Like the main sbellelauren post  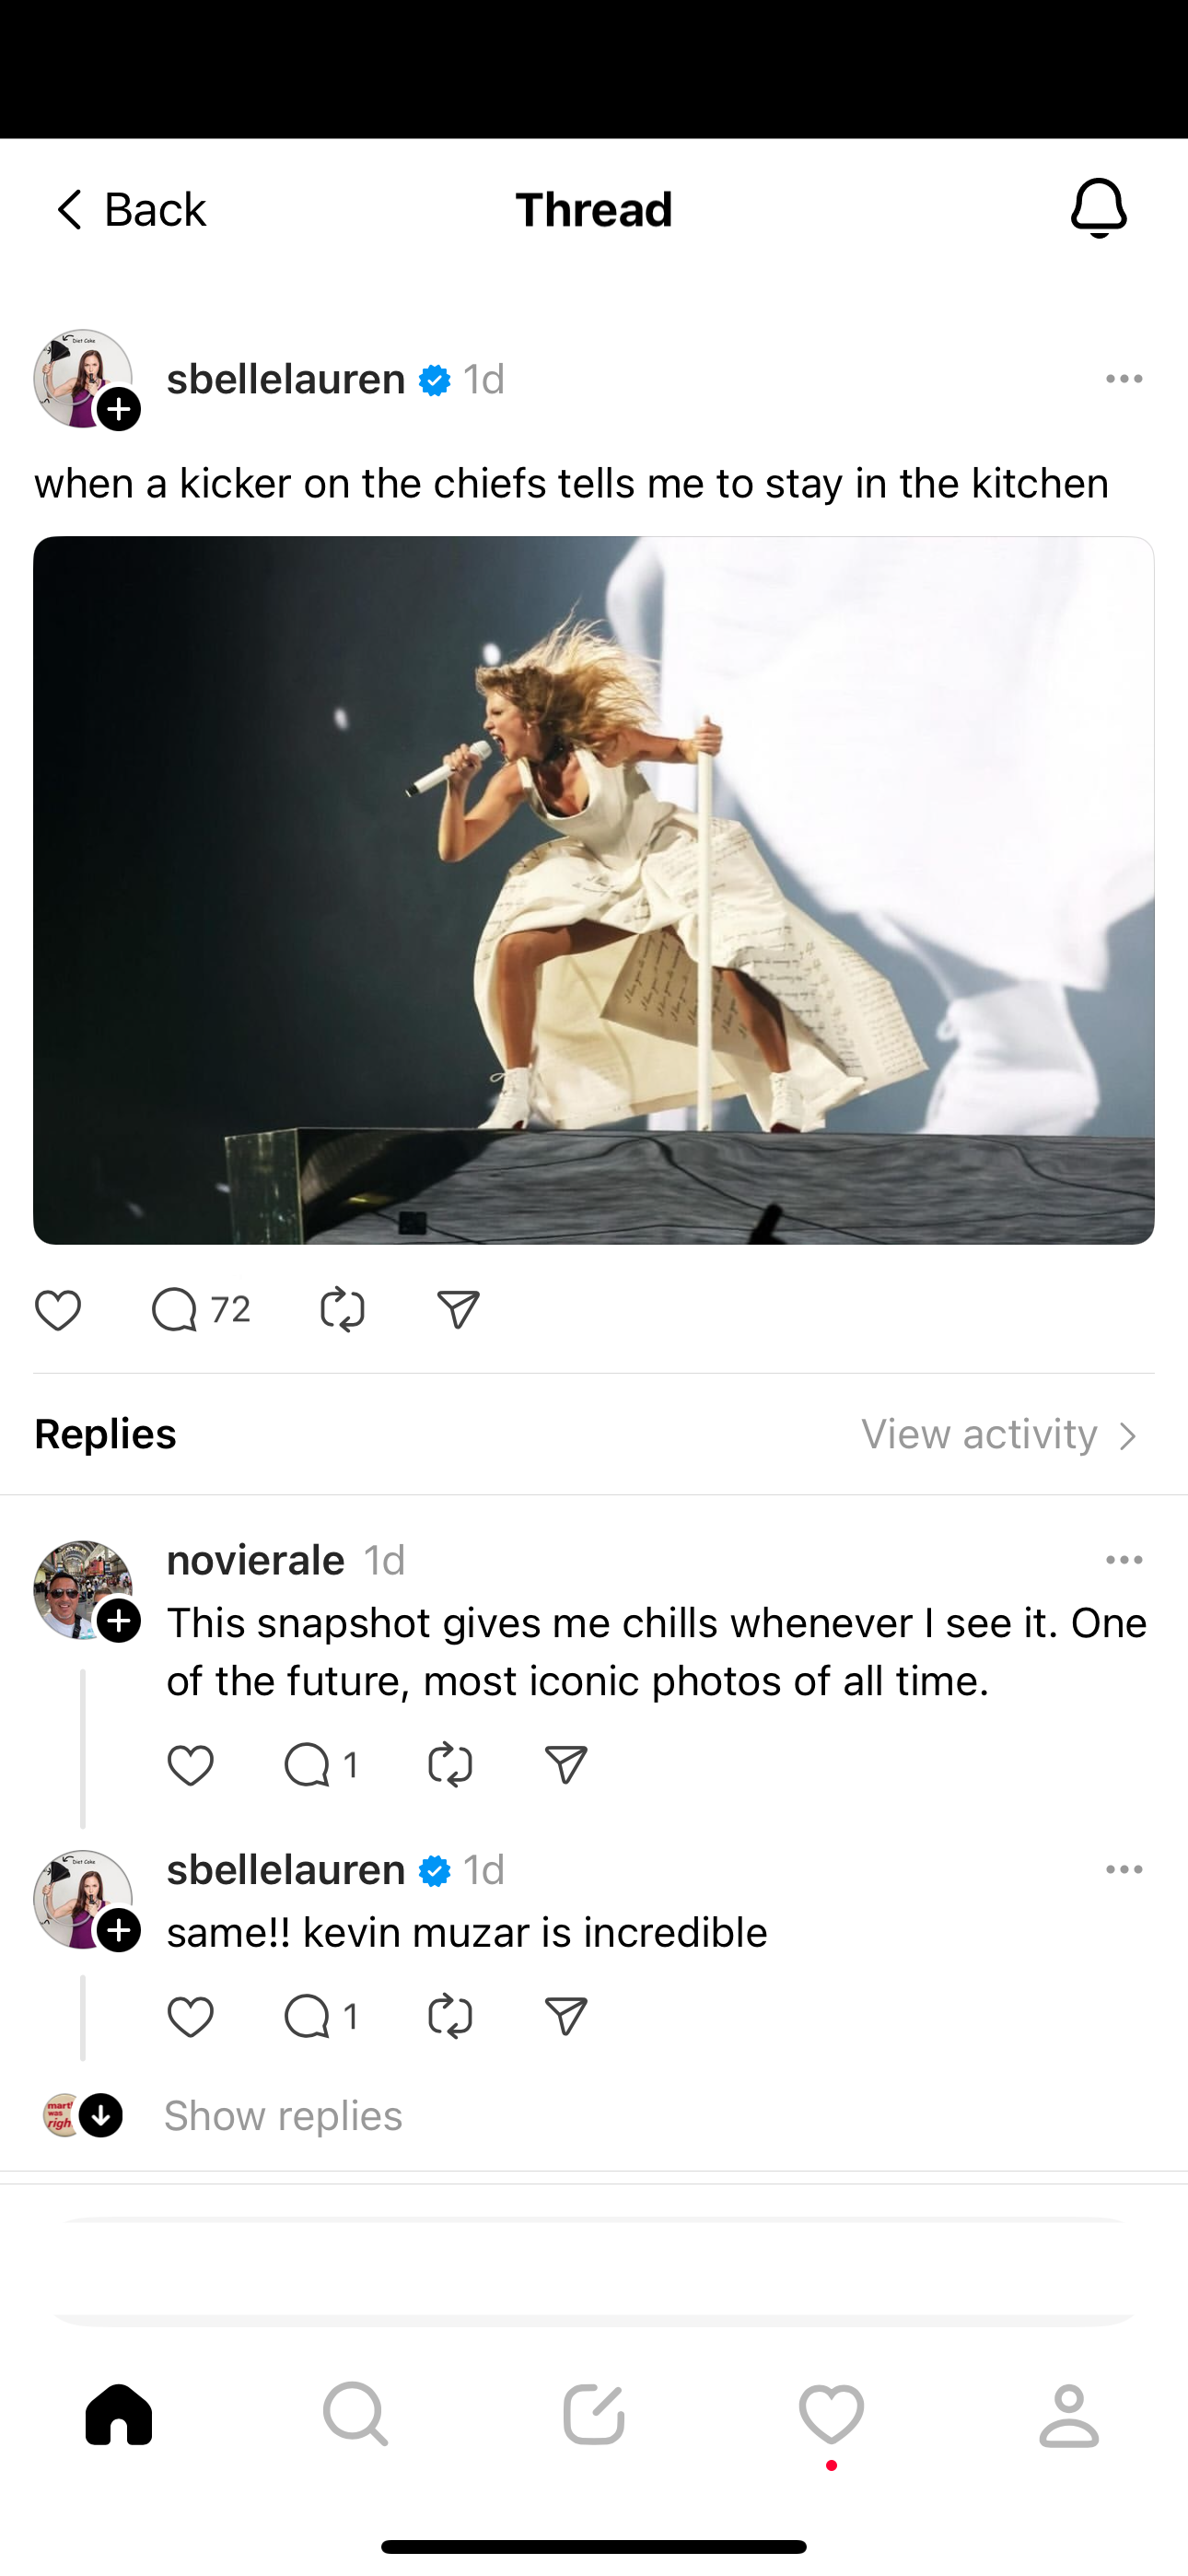[58, 1310]
